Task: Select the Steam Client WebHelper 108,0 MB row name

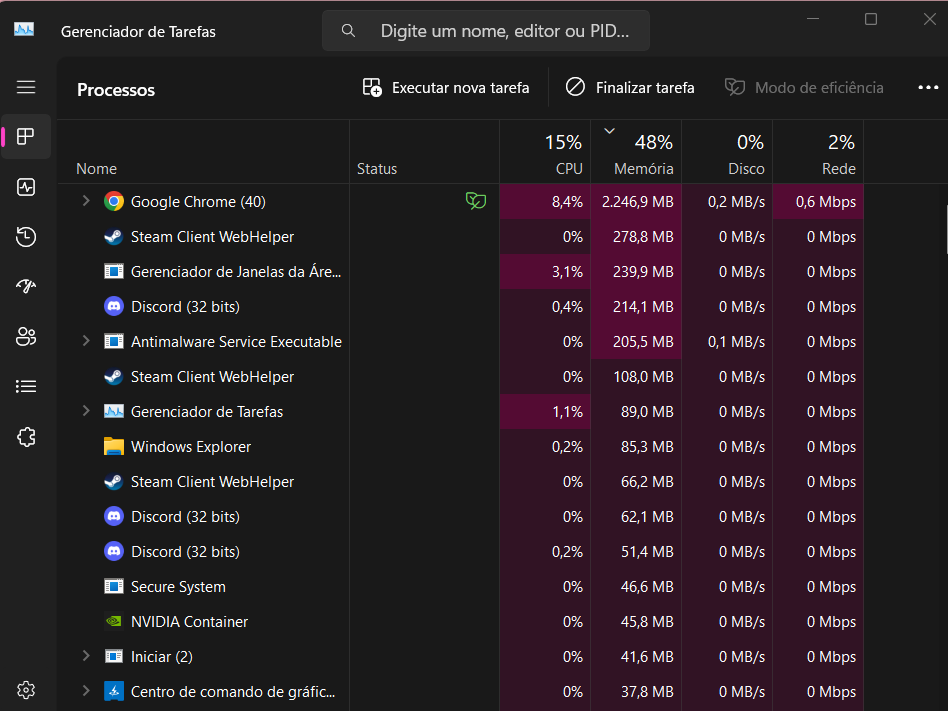Action: click(212, 377)
